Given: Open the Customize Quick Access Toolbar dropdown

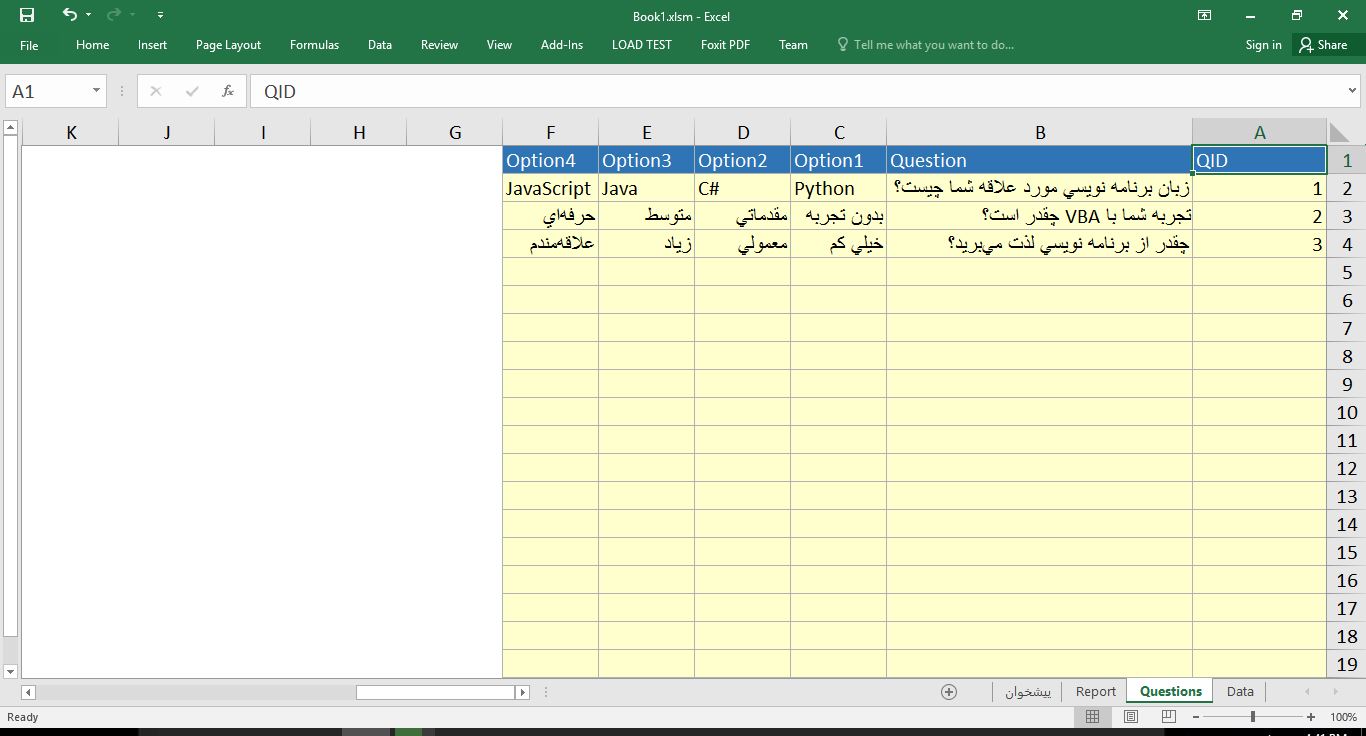Looking at the screenshot, I should tap(161, 15).
